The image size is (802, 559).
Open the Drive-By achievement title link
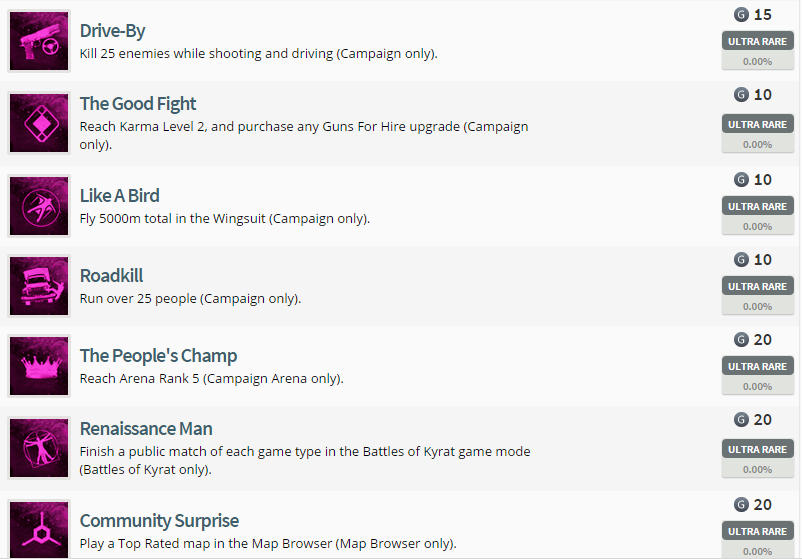coord(112,31)
